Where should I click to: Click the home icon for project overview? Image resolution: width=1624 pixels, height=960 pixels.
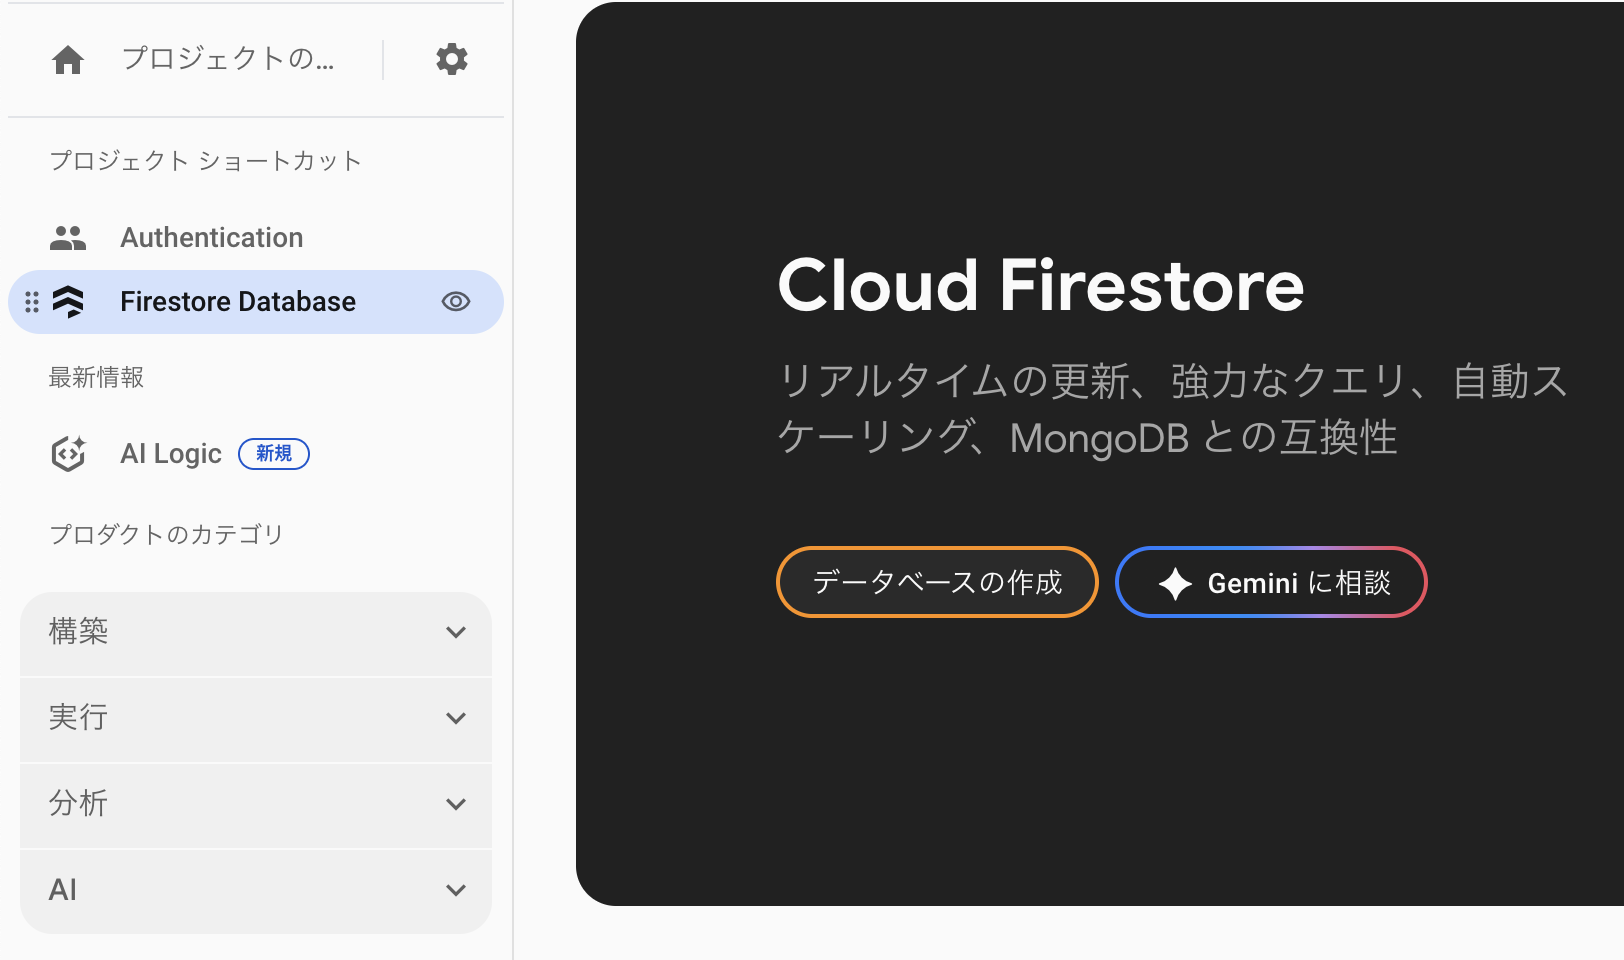point(68,60)
